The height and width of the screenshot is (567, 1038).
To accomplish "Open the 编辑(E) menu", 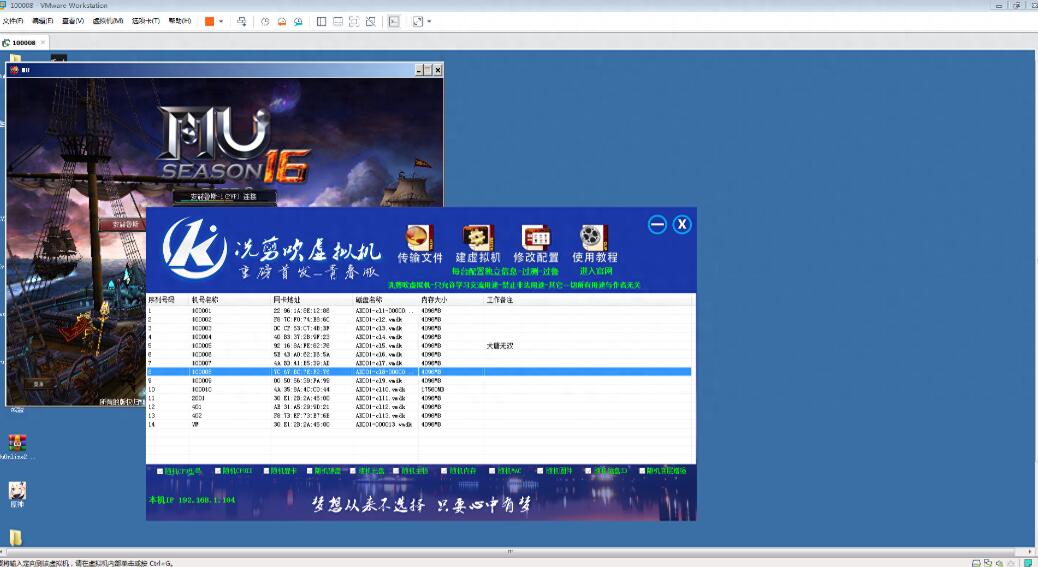I will [42, 21].
